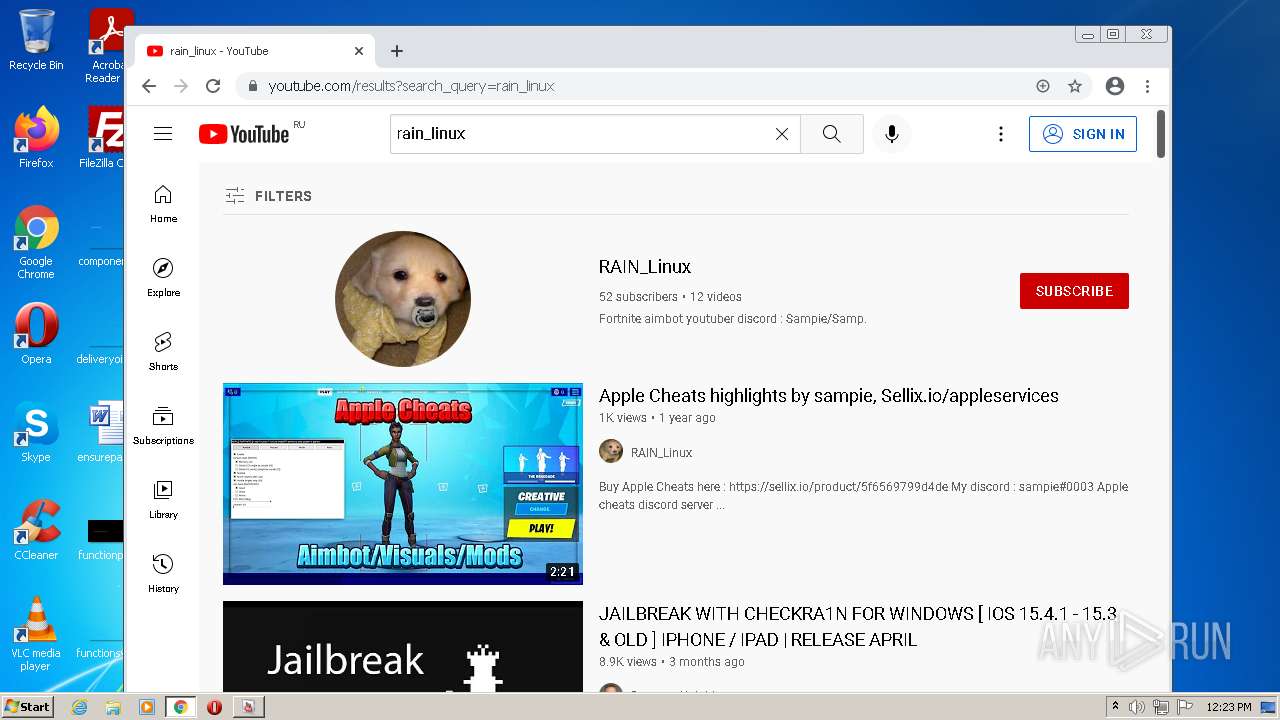Run search with the magnifier button
Screen dimensions: 1280x720
click(832, 134)
